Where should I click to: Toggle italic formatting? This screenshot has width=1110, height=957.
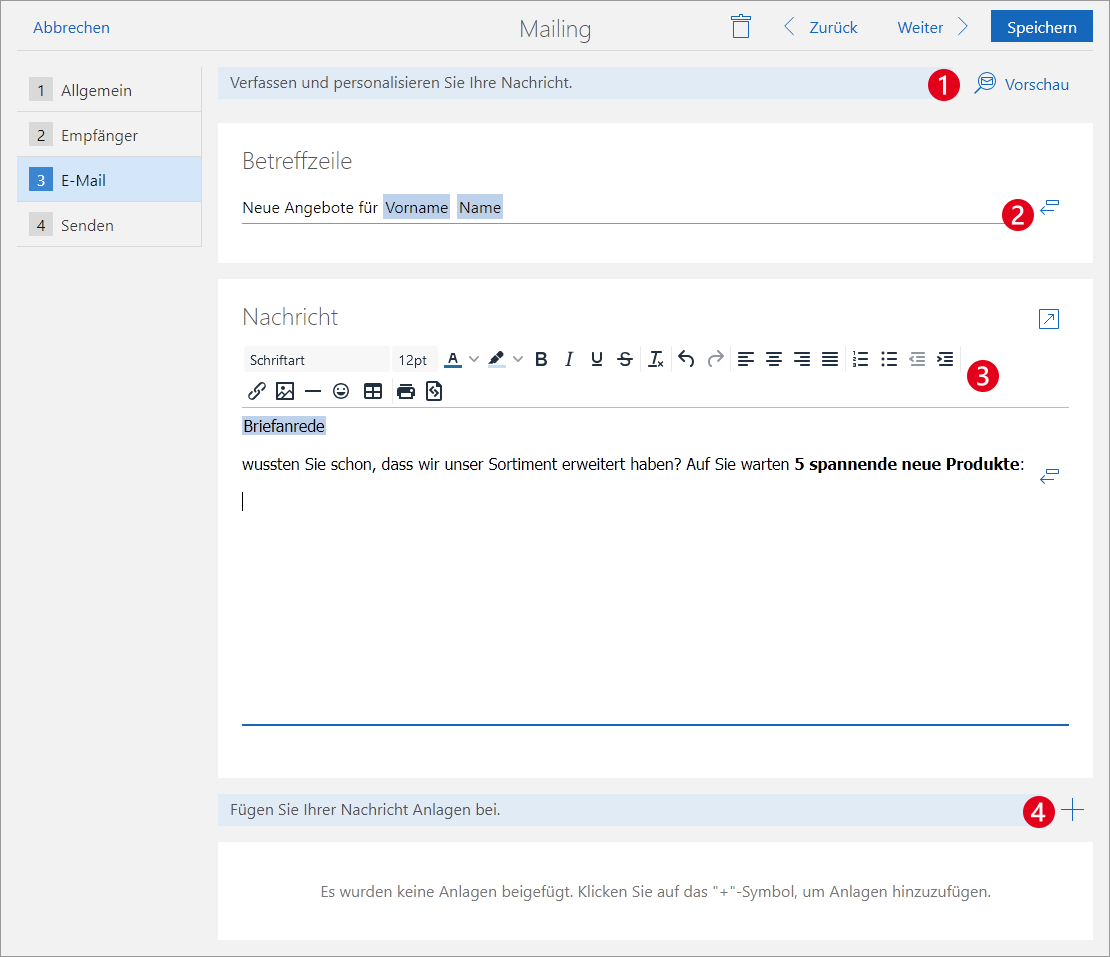[x=569, y=359]
